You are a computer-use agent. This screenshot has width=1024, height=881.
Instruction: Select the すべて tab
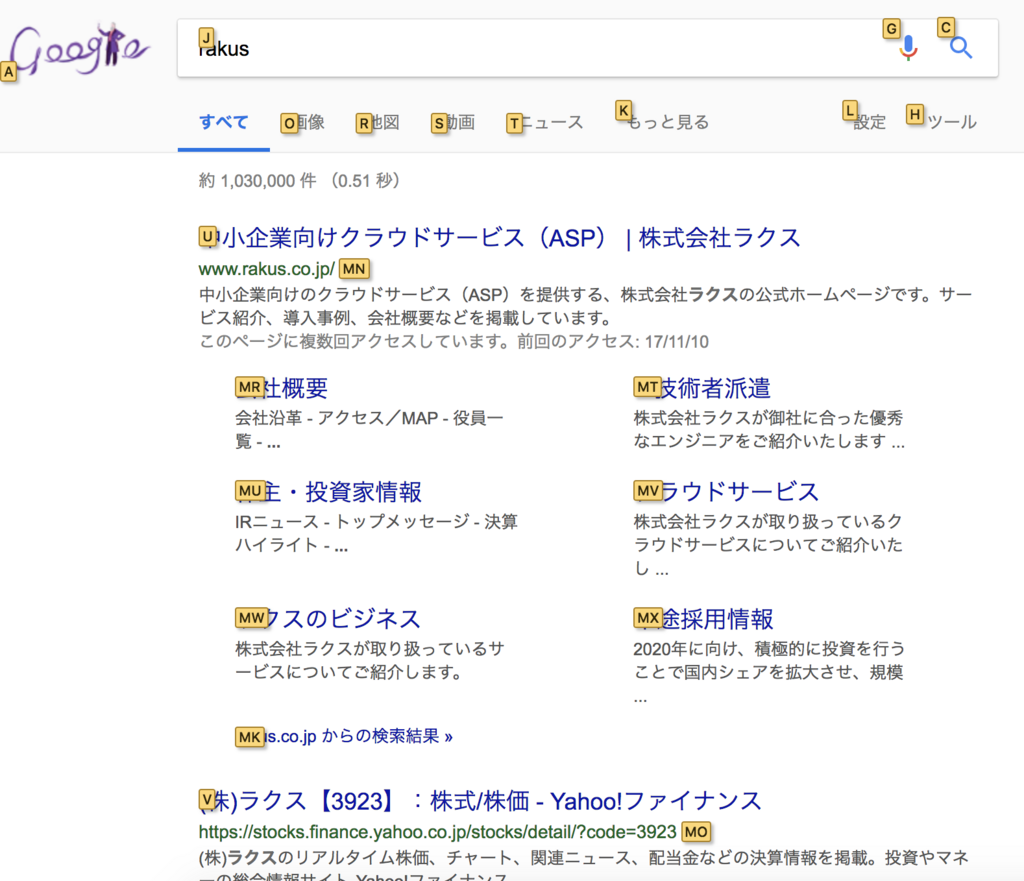pyautogui.click(x=223, y=122)
